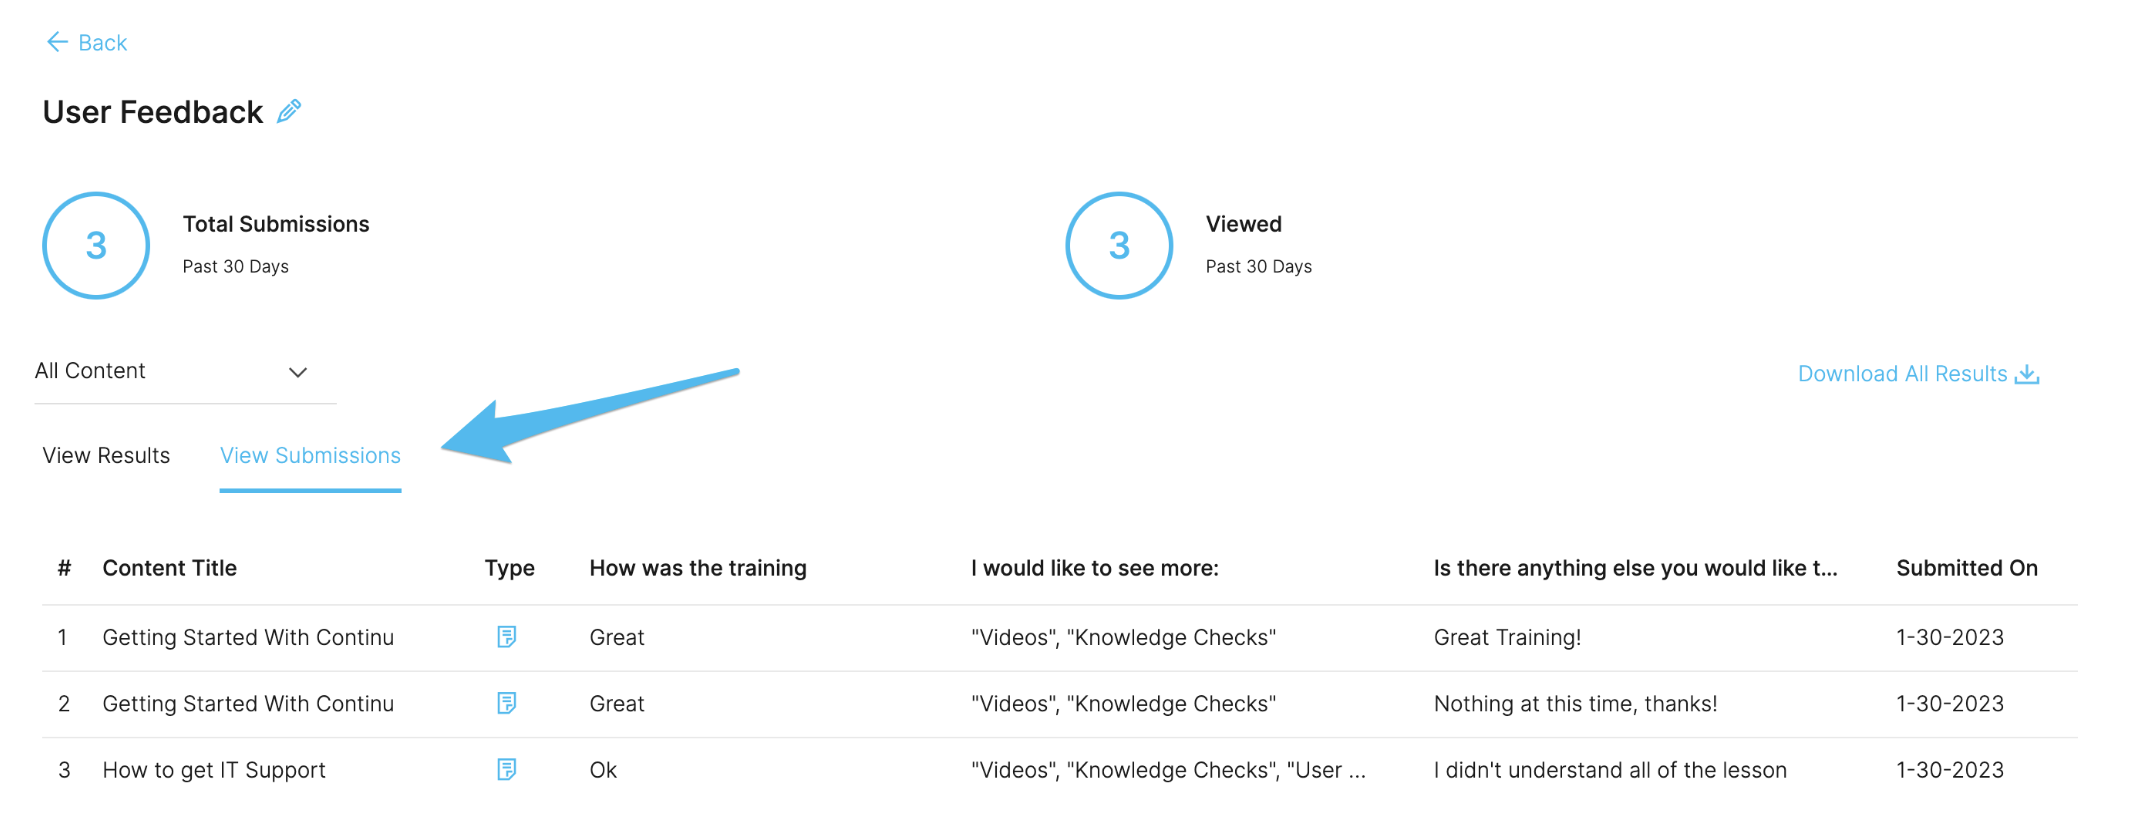Go Back to previous page
Image resolution: width=2134 pixels, height=832 pixels.
click(87, 42)
